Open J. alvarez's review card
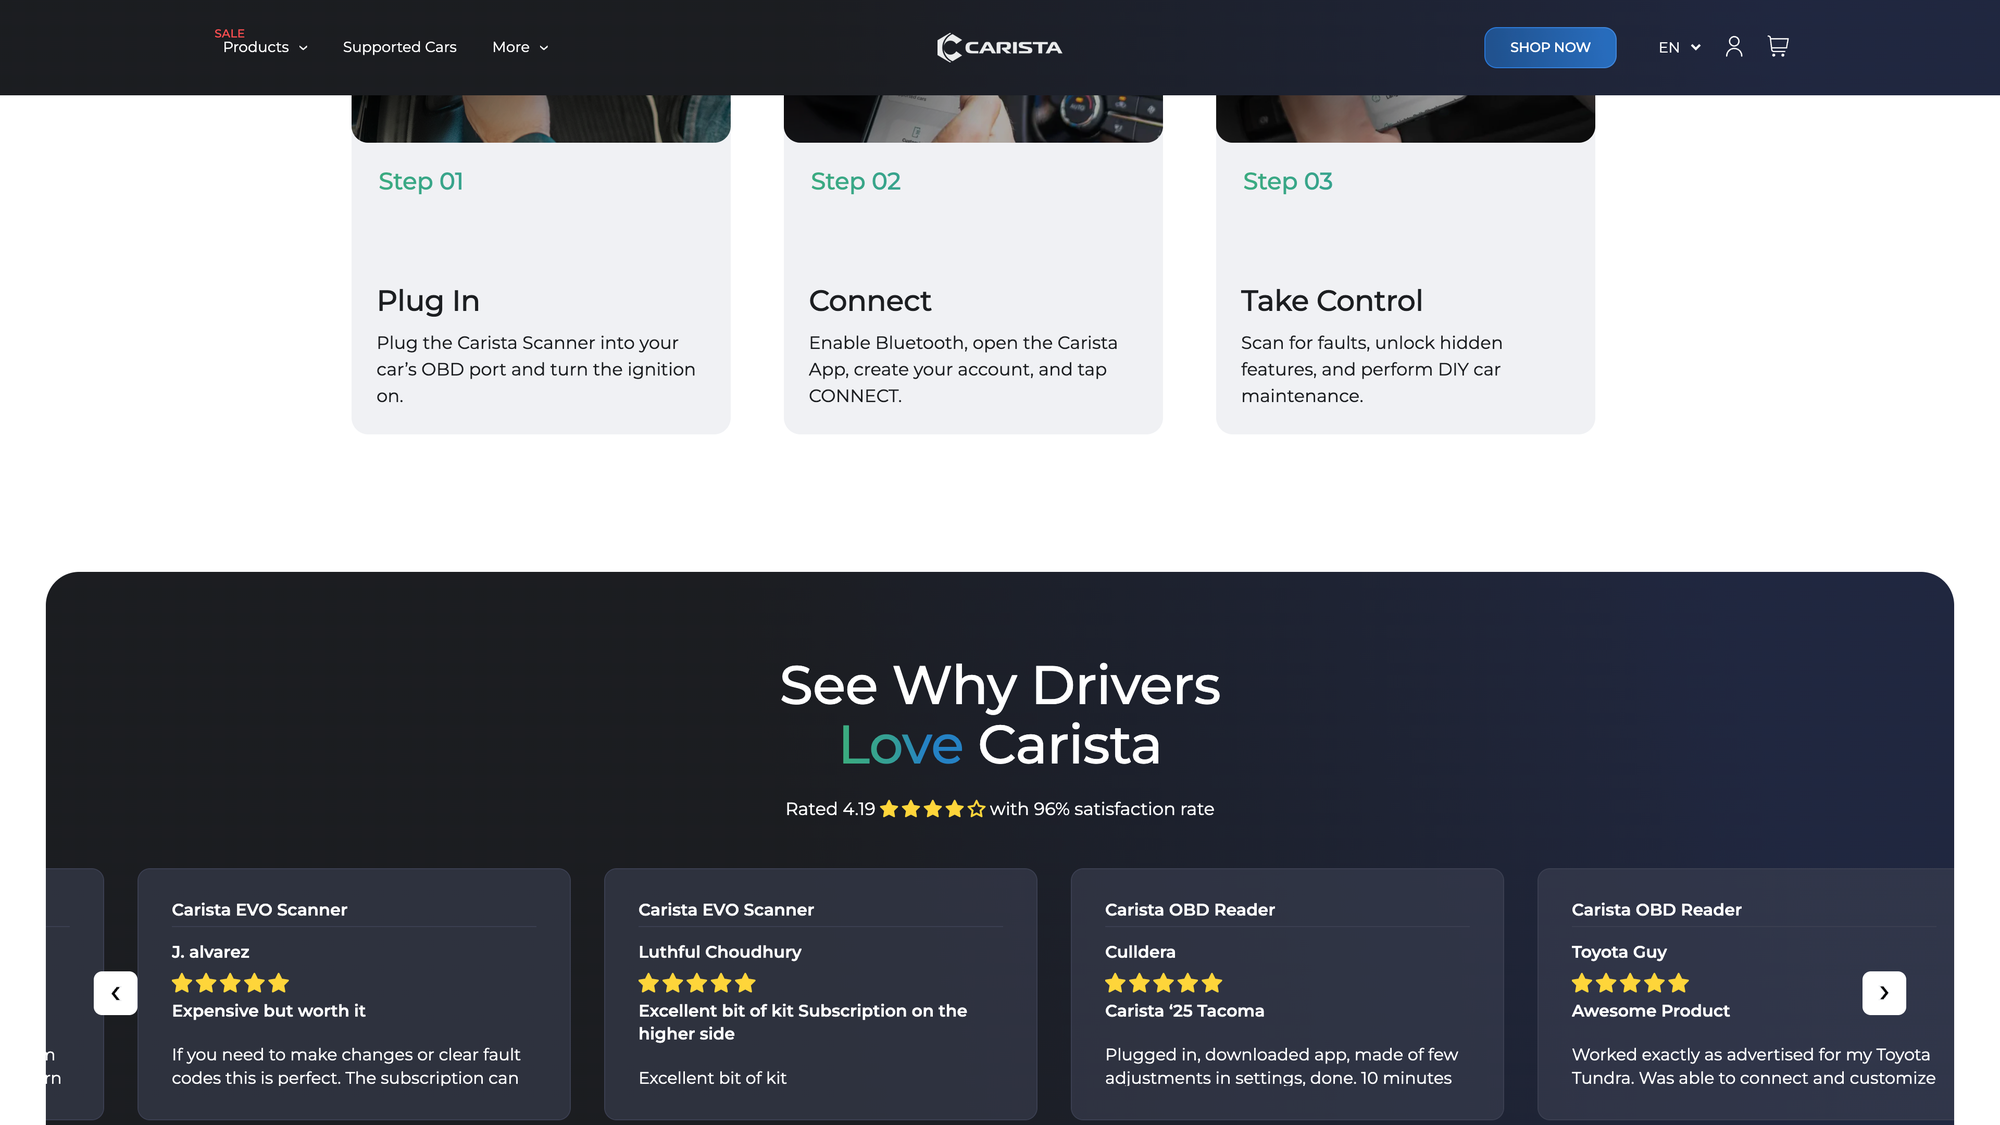Viewport: 2000px width, 1125px height. tap(354, 994)
